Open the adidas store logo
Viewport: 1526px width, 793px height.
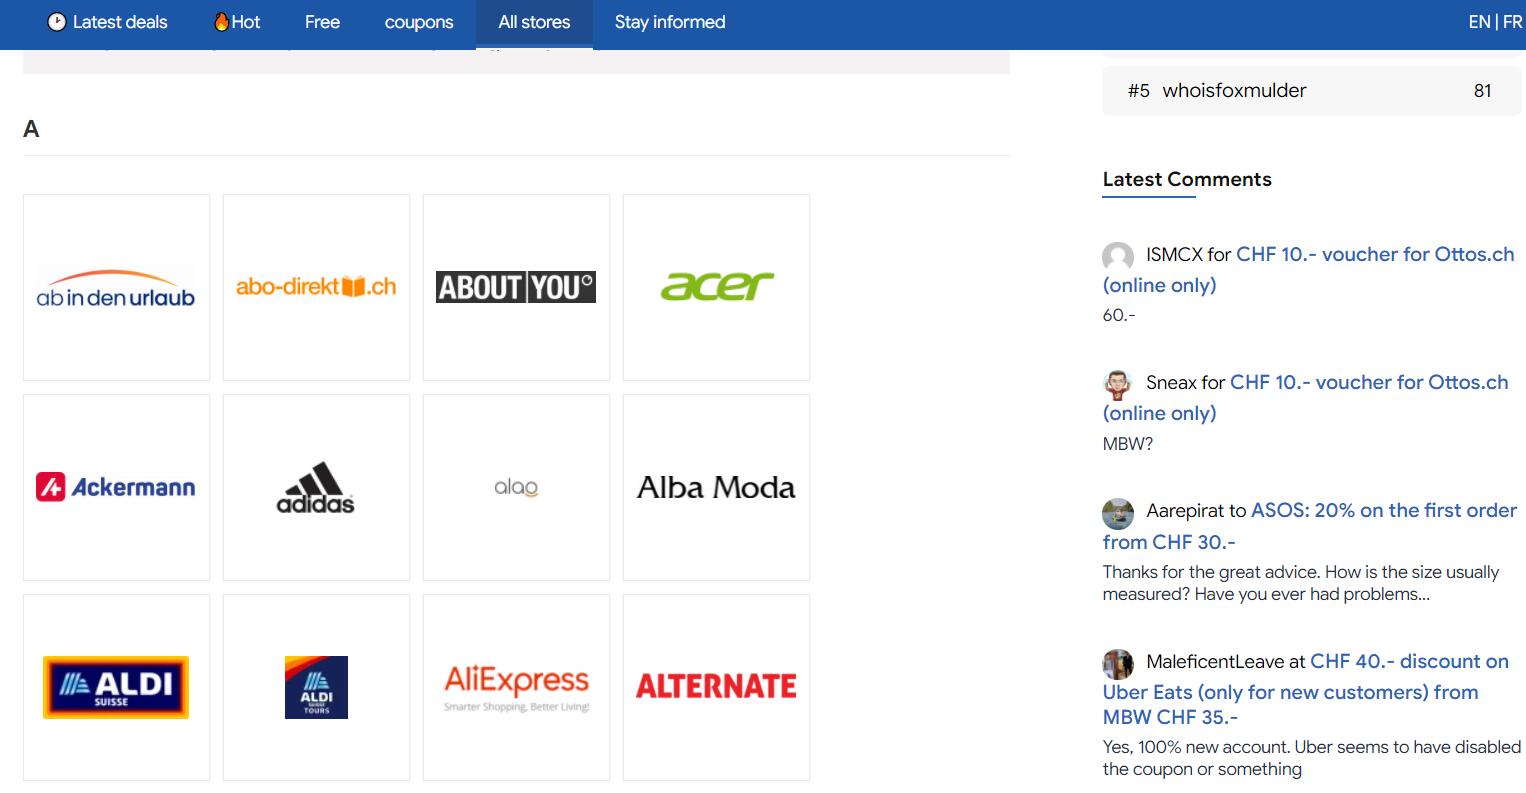coord(316,488)
